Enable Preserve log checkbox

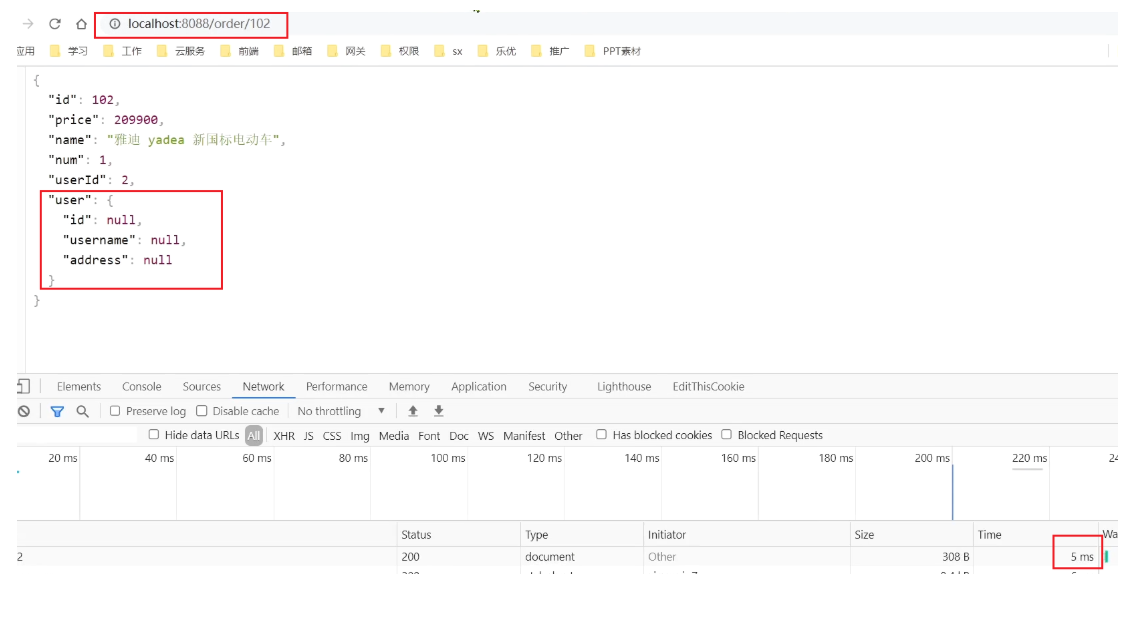(115, 411)
